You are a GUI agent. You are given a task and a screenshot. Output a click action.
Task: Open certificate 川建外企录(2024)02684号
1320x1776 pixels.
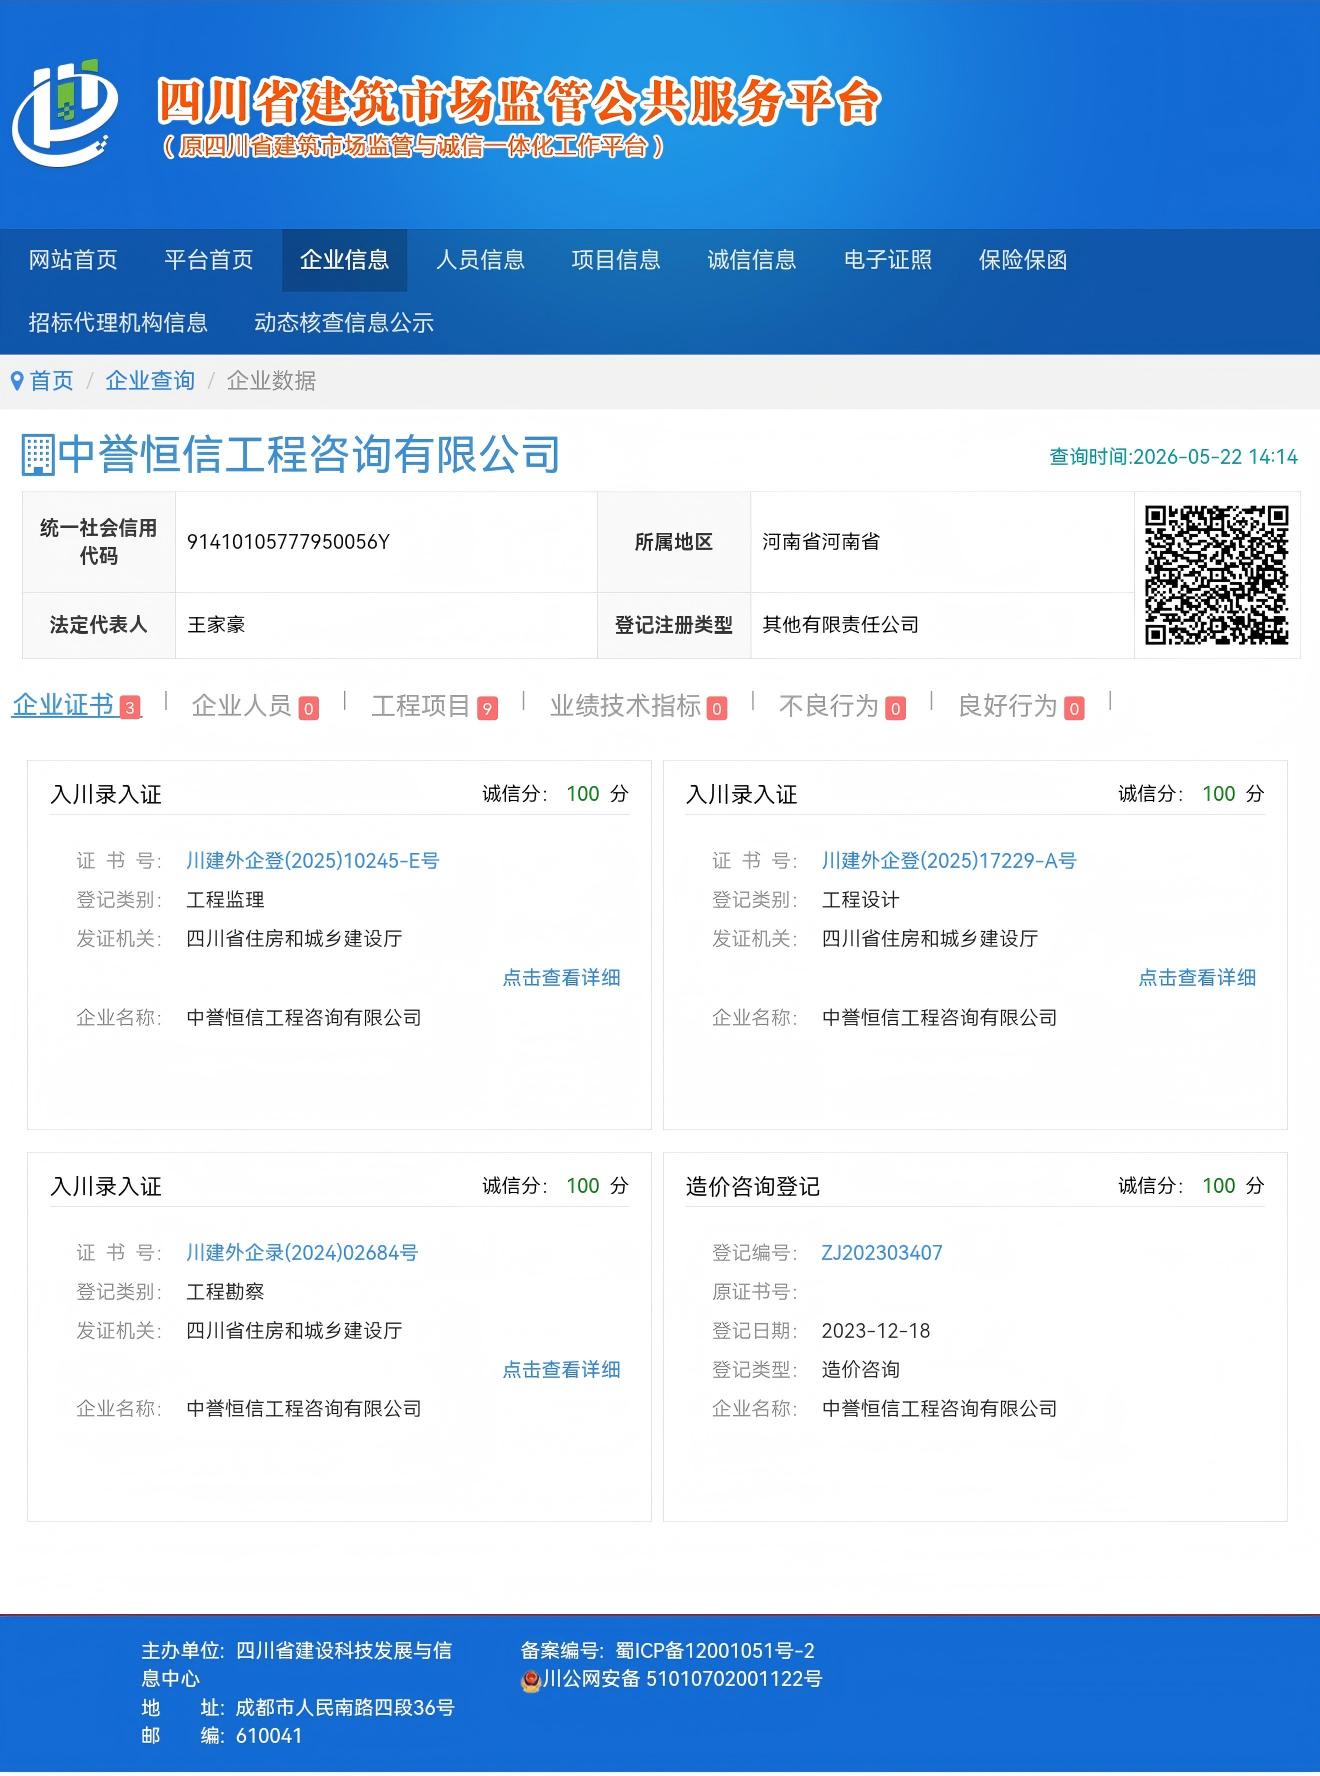[x=302, y=1253]
